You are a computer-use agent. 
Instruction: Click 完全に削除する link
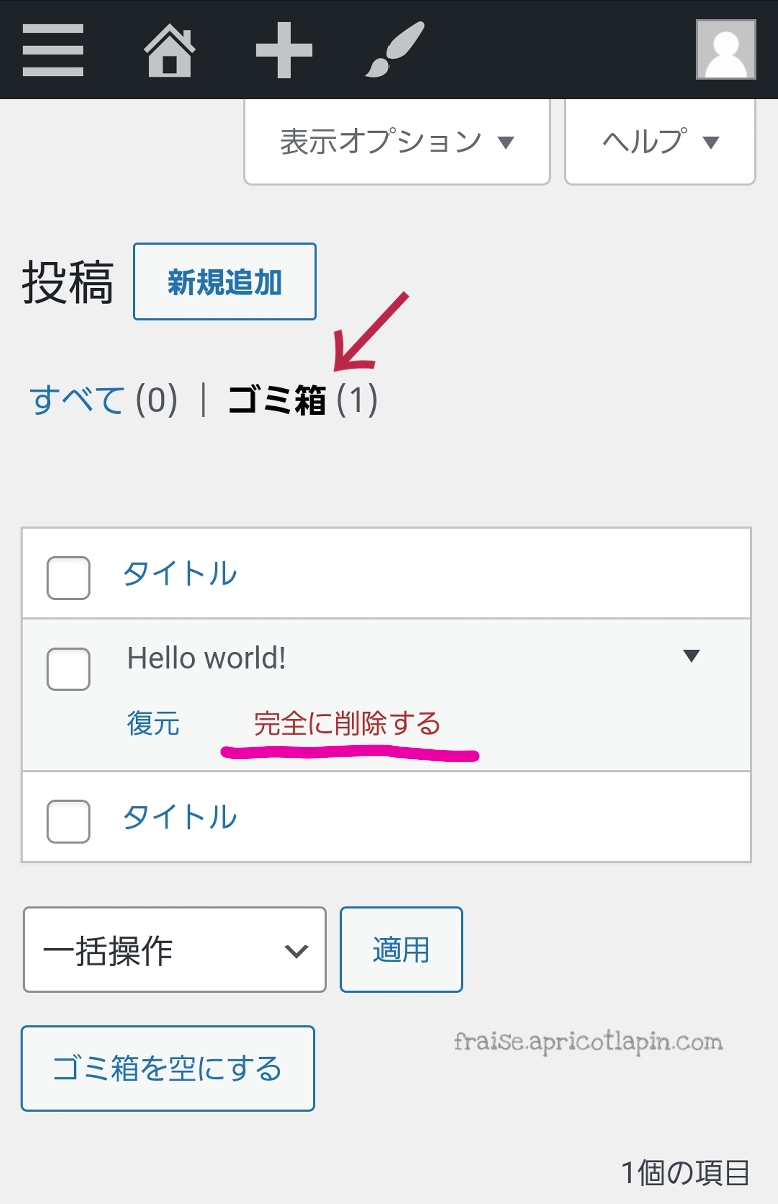pyautogui.click(x=347, y=723)
